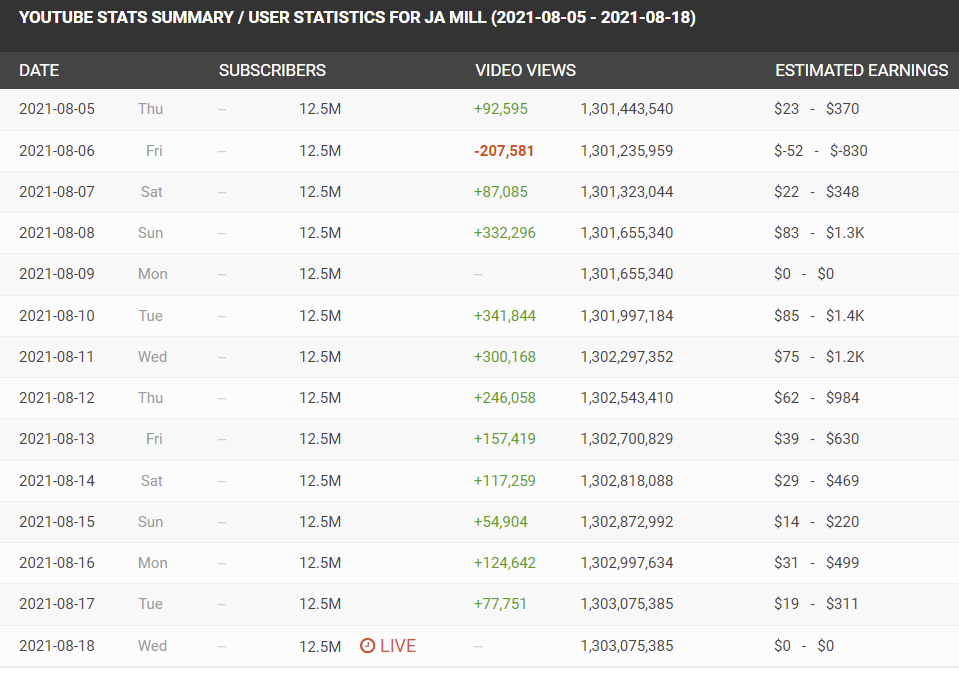Select the DATE column header

click(39, 70)
